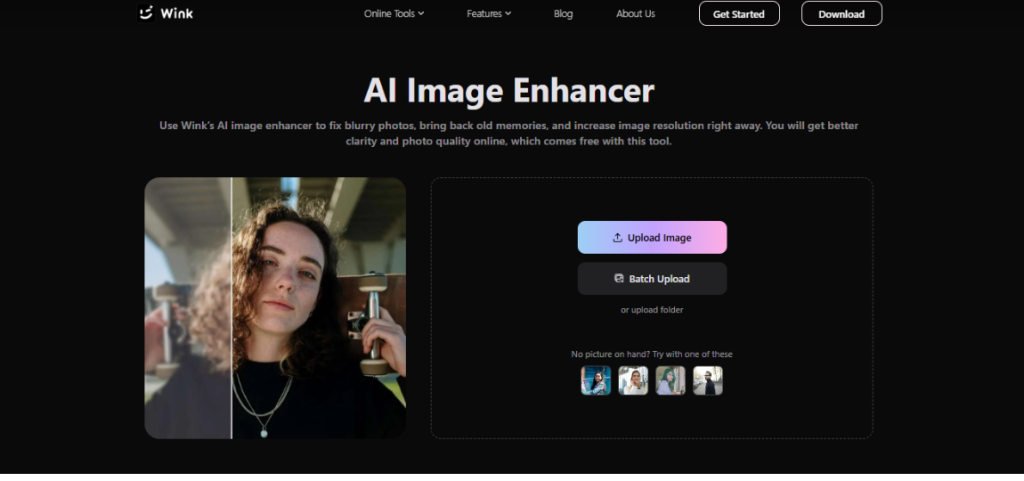
Task: Click the Wink smiley logo icon
Action: [146, 12]
